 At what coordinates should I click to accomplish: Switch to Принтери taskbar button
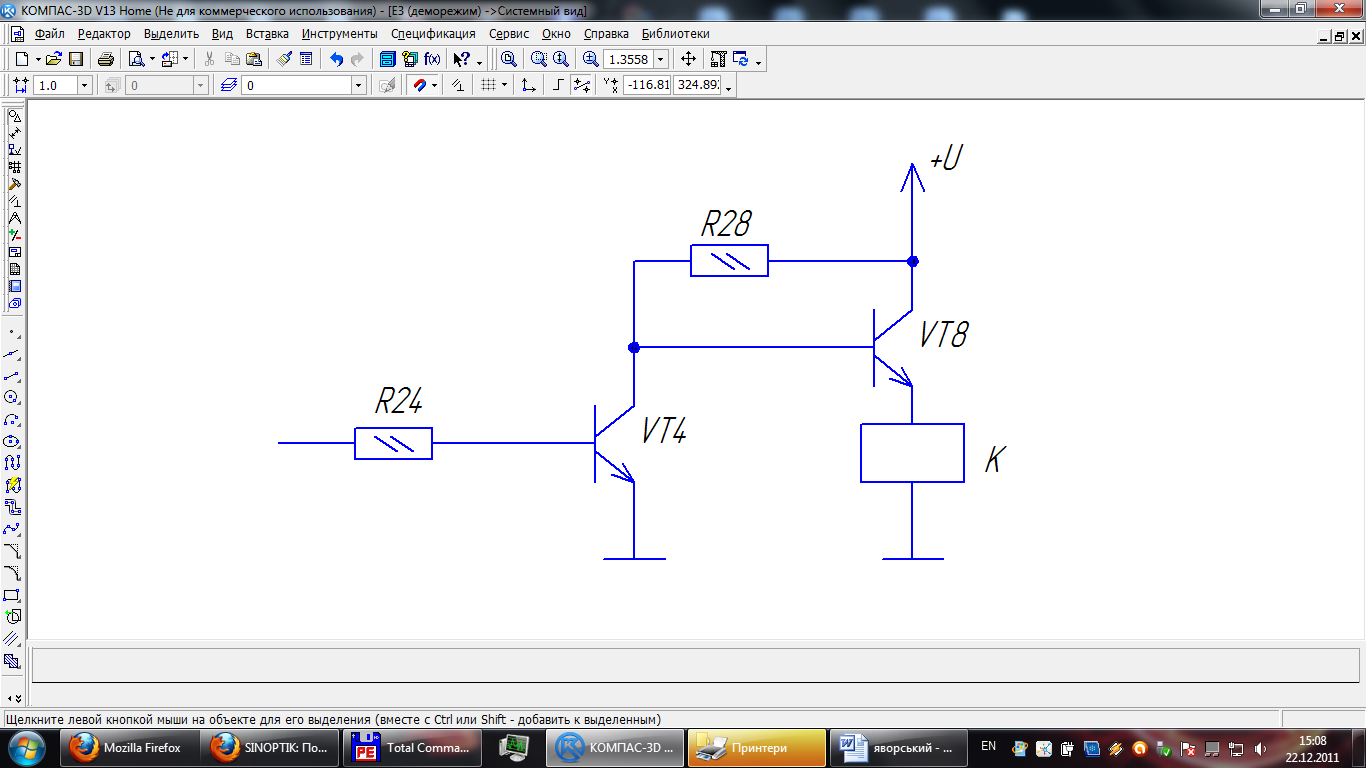tap(757, 747)
